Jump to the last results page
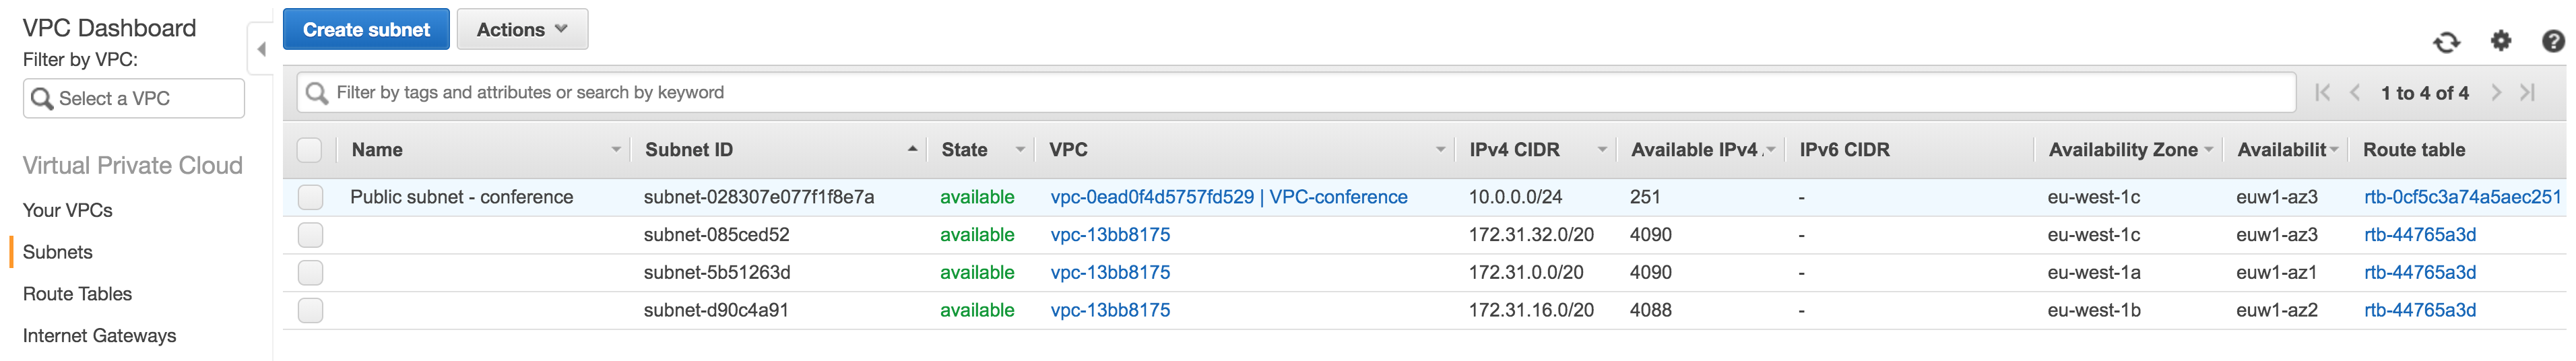This screenshot has width=2576, height=361. (x=2528, y=92)
